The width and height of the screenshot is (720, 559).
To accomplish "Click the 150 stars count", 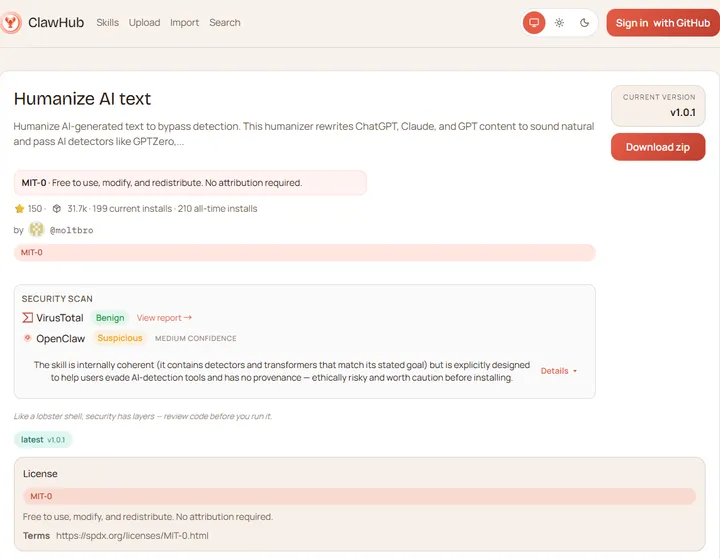I will [x=35, y=209].
